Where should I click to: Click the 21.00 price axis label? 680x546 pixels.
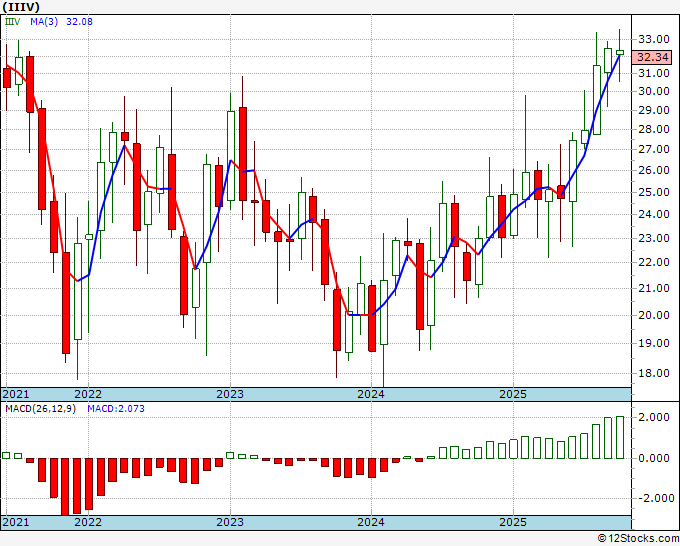[654, 288]
